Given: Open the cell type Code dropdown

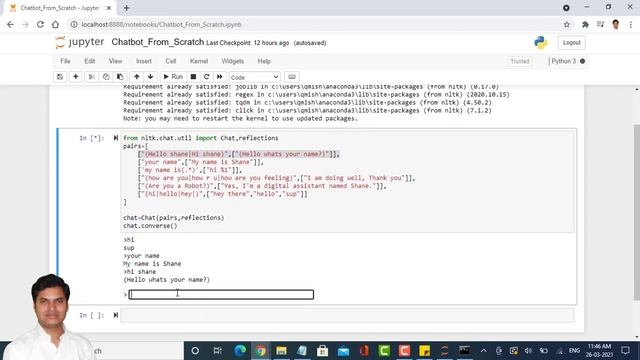Looking at the screenshot, I should tap(255, 77).
